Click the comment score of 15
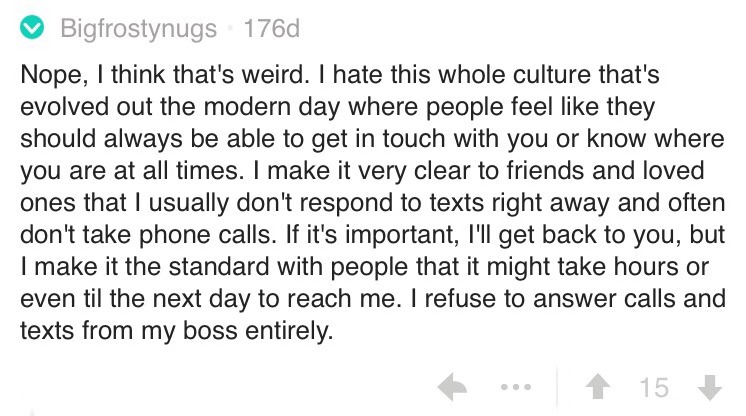The height and width of the screenshot is (416, 746). coord(654,387)
